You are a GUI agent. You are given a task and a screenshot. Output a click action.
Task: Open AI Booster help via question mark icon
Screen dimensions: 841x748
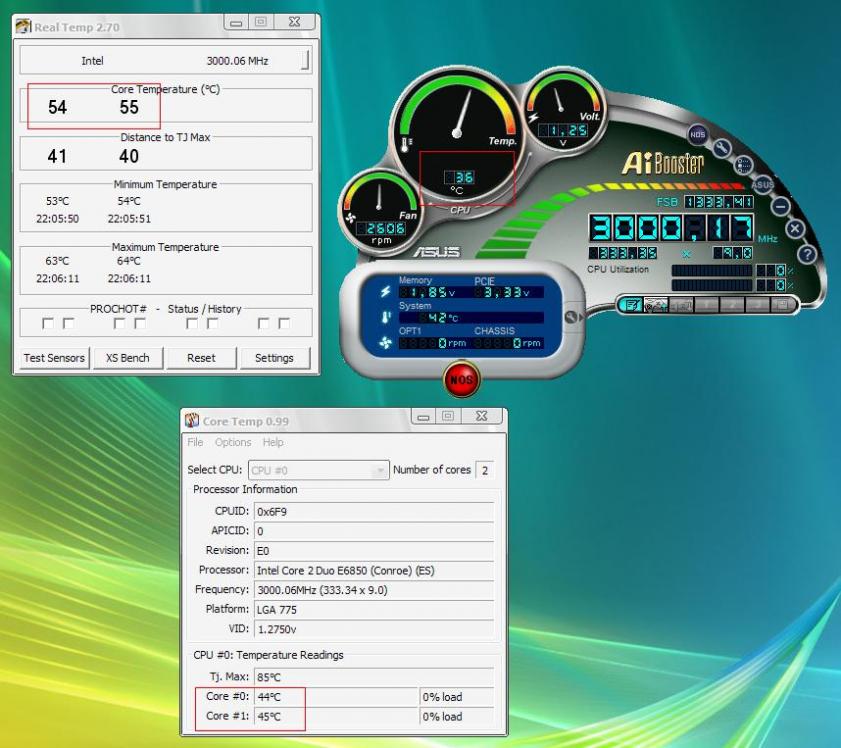click(x=807, y=254)
